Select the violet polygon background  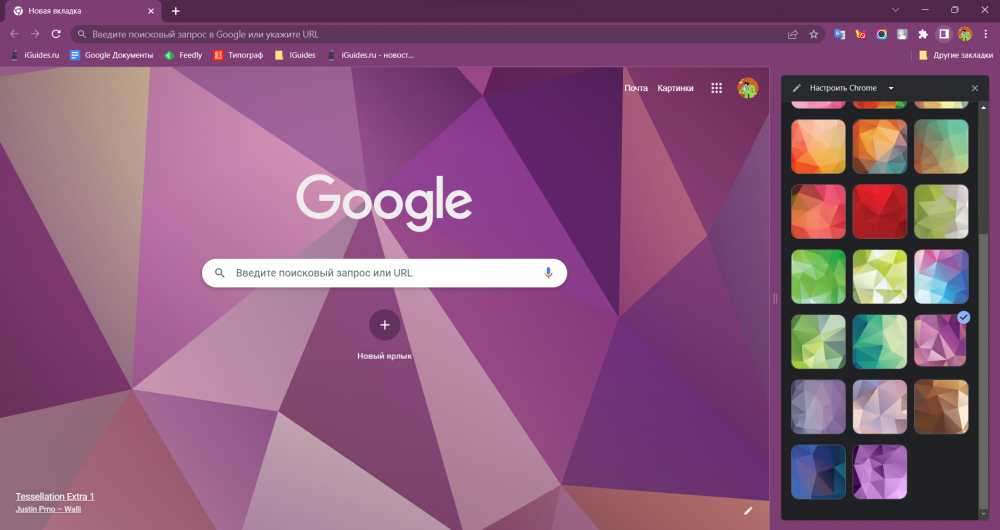click(879, 472)
